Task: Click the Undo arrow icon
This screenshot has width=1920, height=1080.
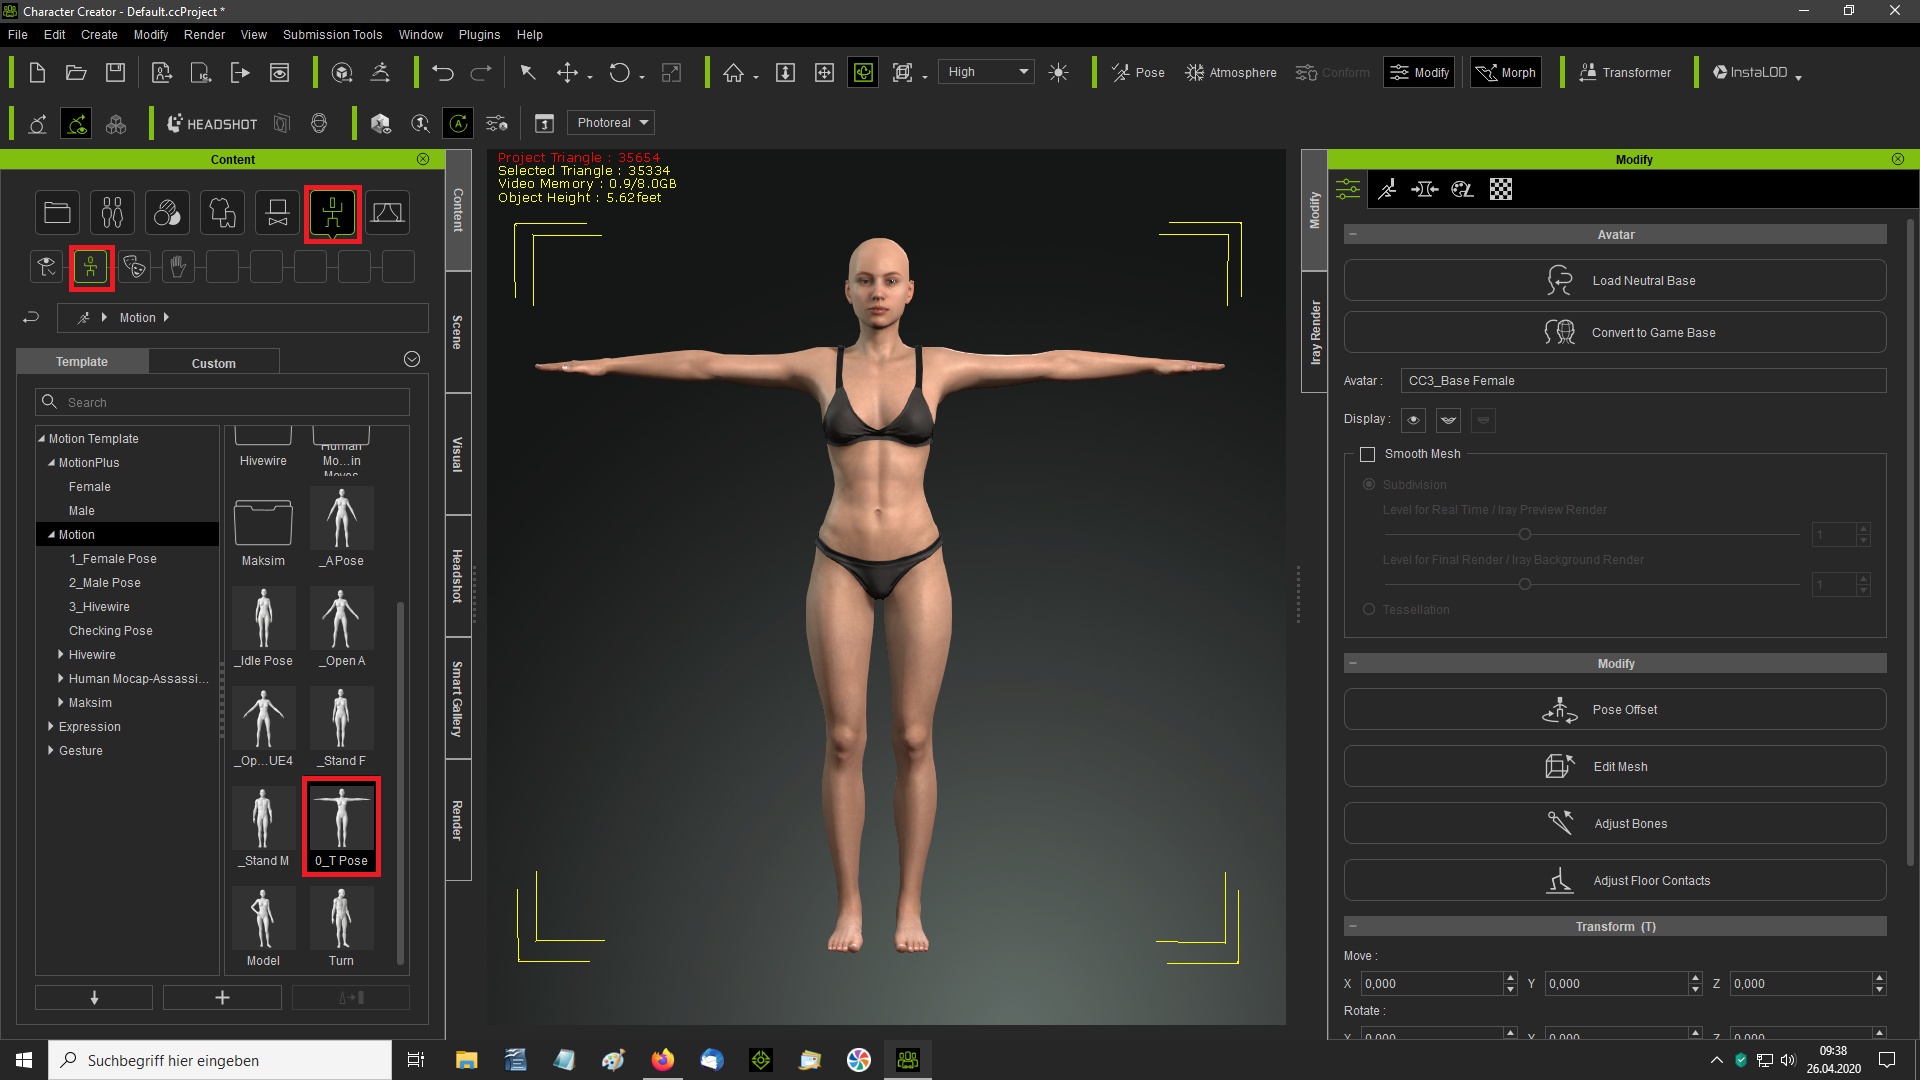Action: coord(443,72)
